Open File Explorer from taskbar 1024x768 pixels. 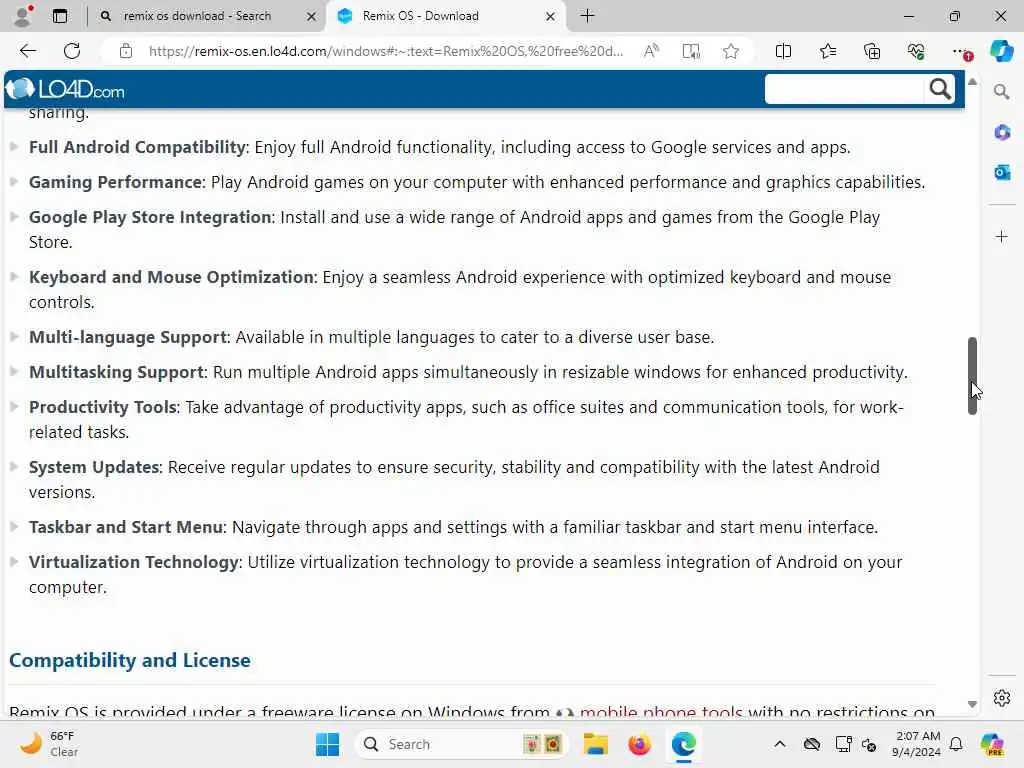(x=596, y=744)
